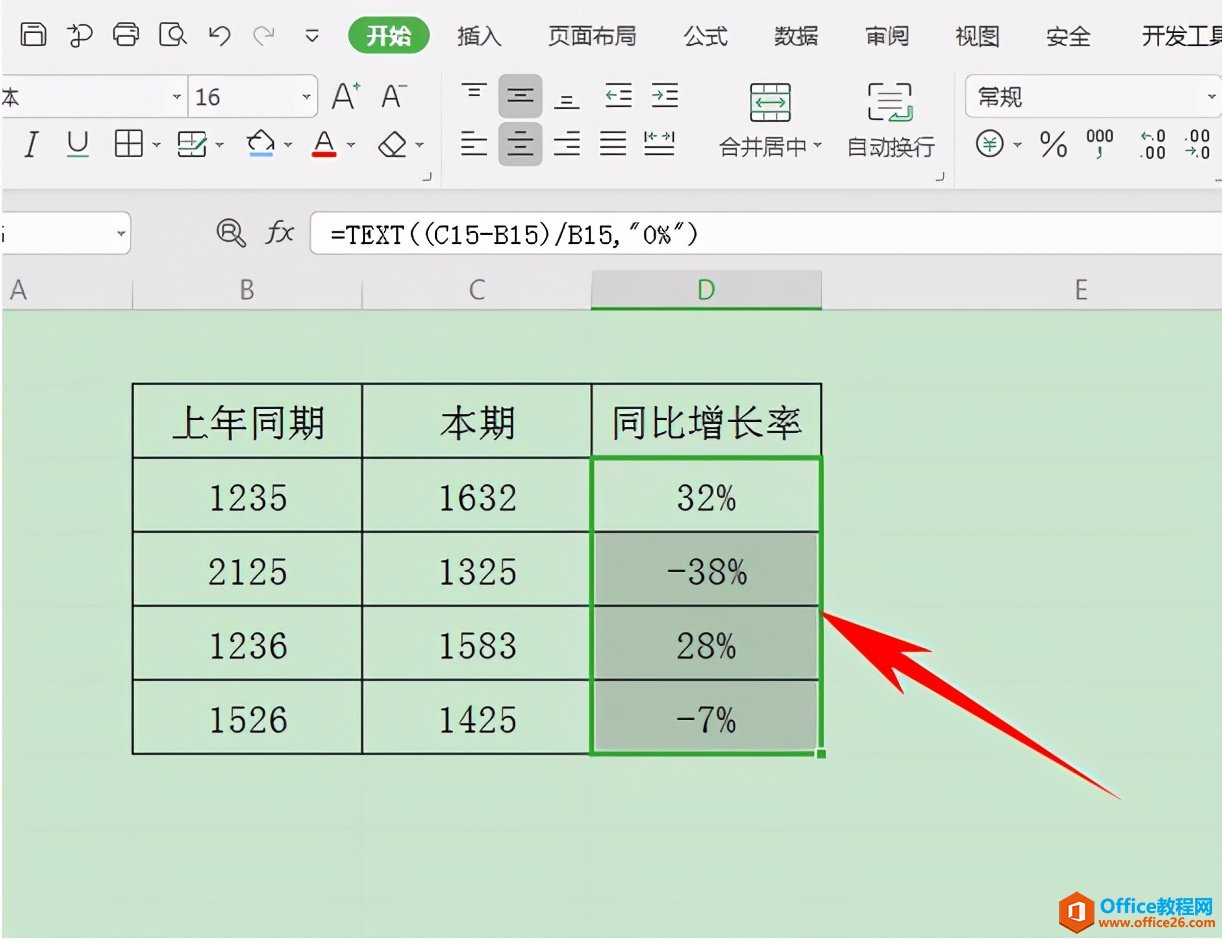Screen dimensions: 1222x940
Task: Toggle italic formatting
Action: point(31,146)
